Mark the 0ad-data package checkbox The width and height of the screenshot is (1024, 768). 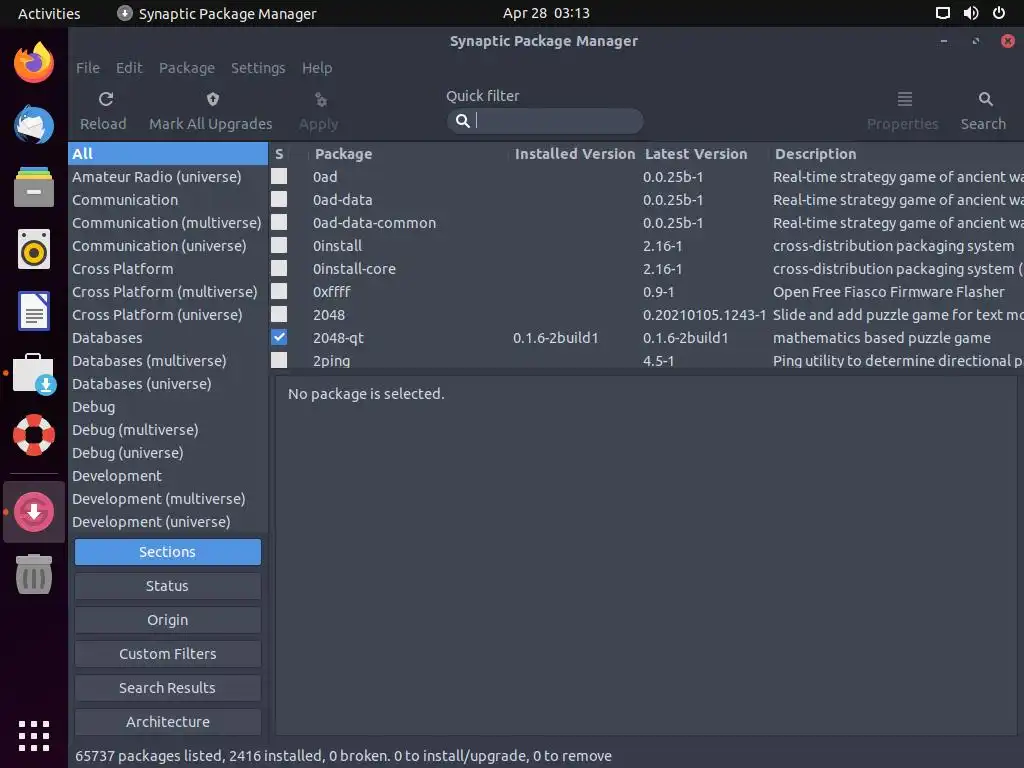click(279, 199)
